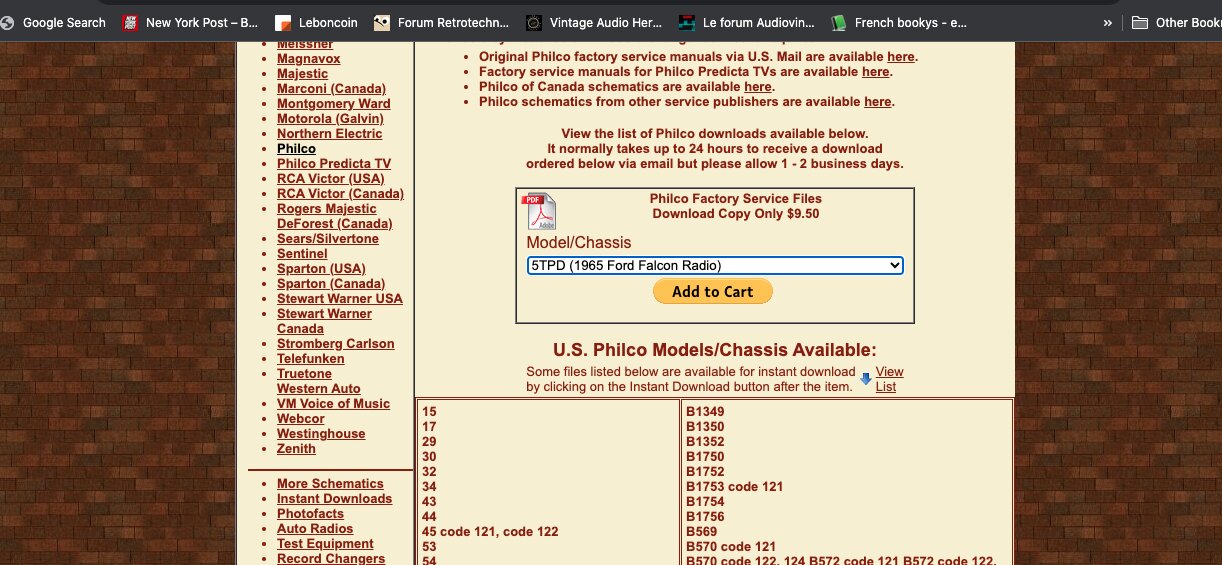Open the Northern Electric link
1222x565 pixels.
coord(329,134)
